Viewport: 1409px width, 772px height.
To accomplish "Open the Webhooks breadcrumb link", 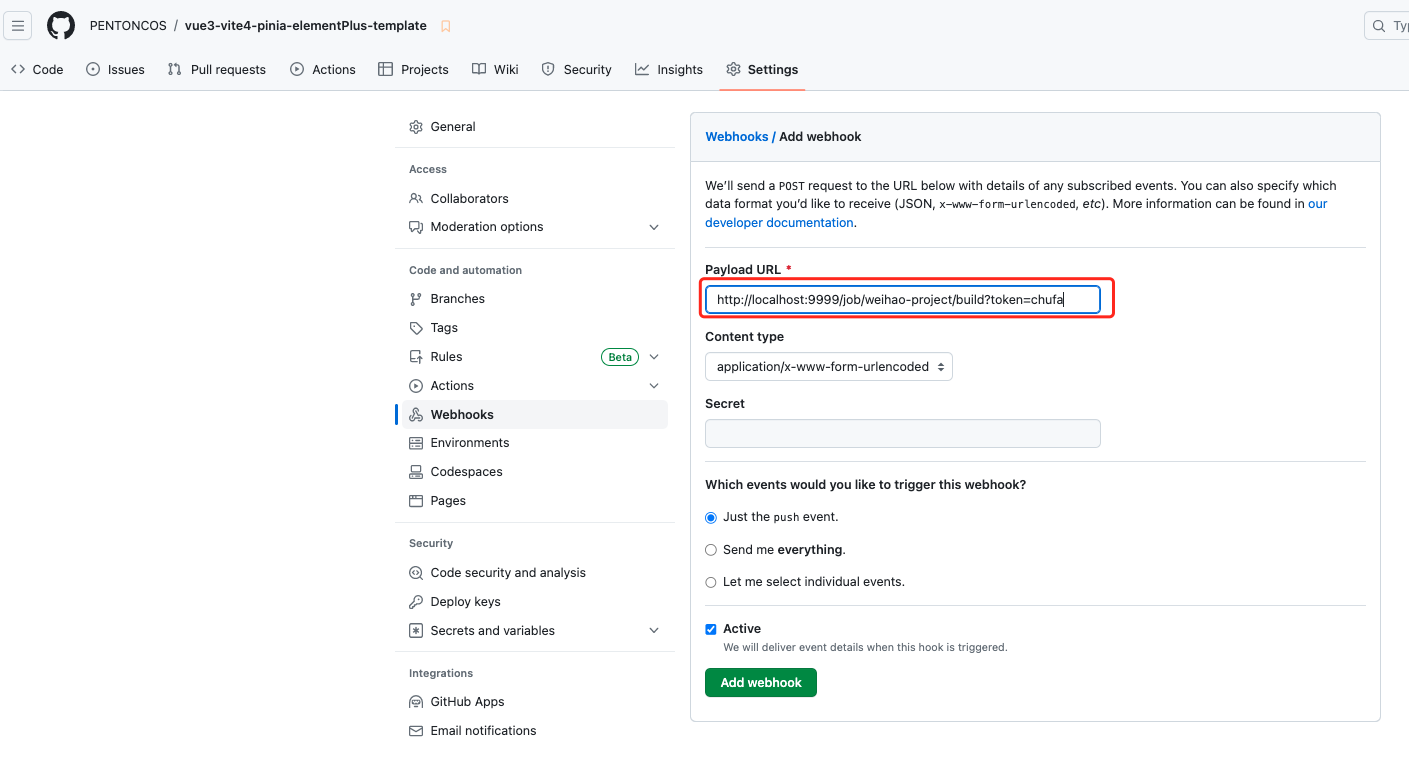I will (737, 137).
